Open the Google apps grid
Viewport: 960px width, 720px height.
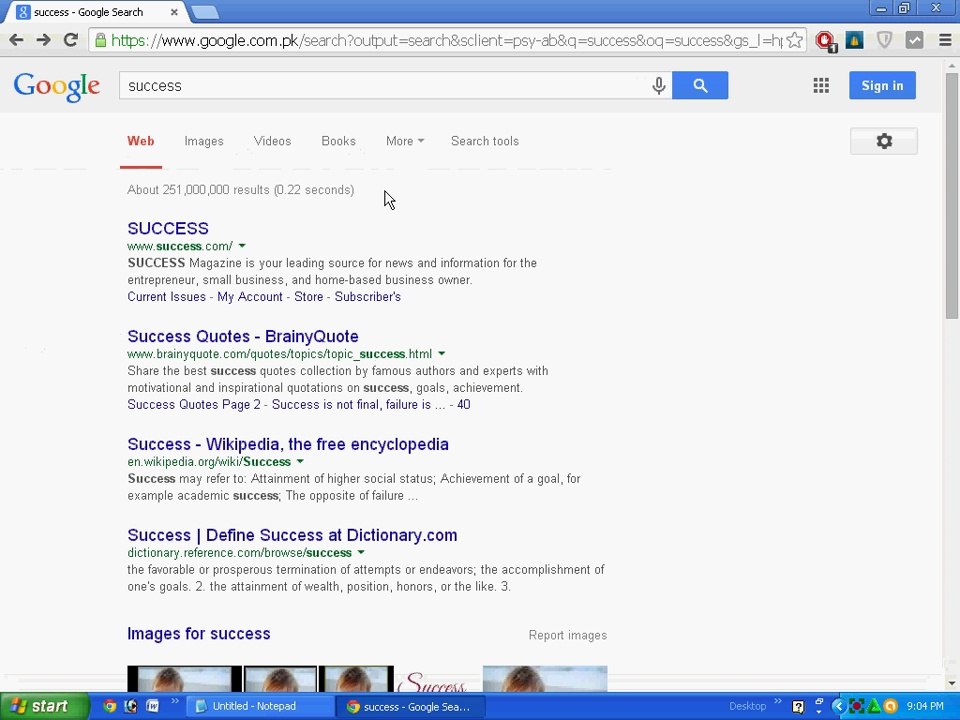point(821,85)
